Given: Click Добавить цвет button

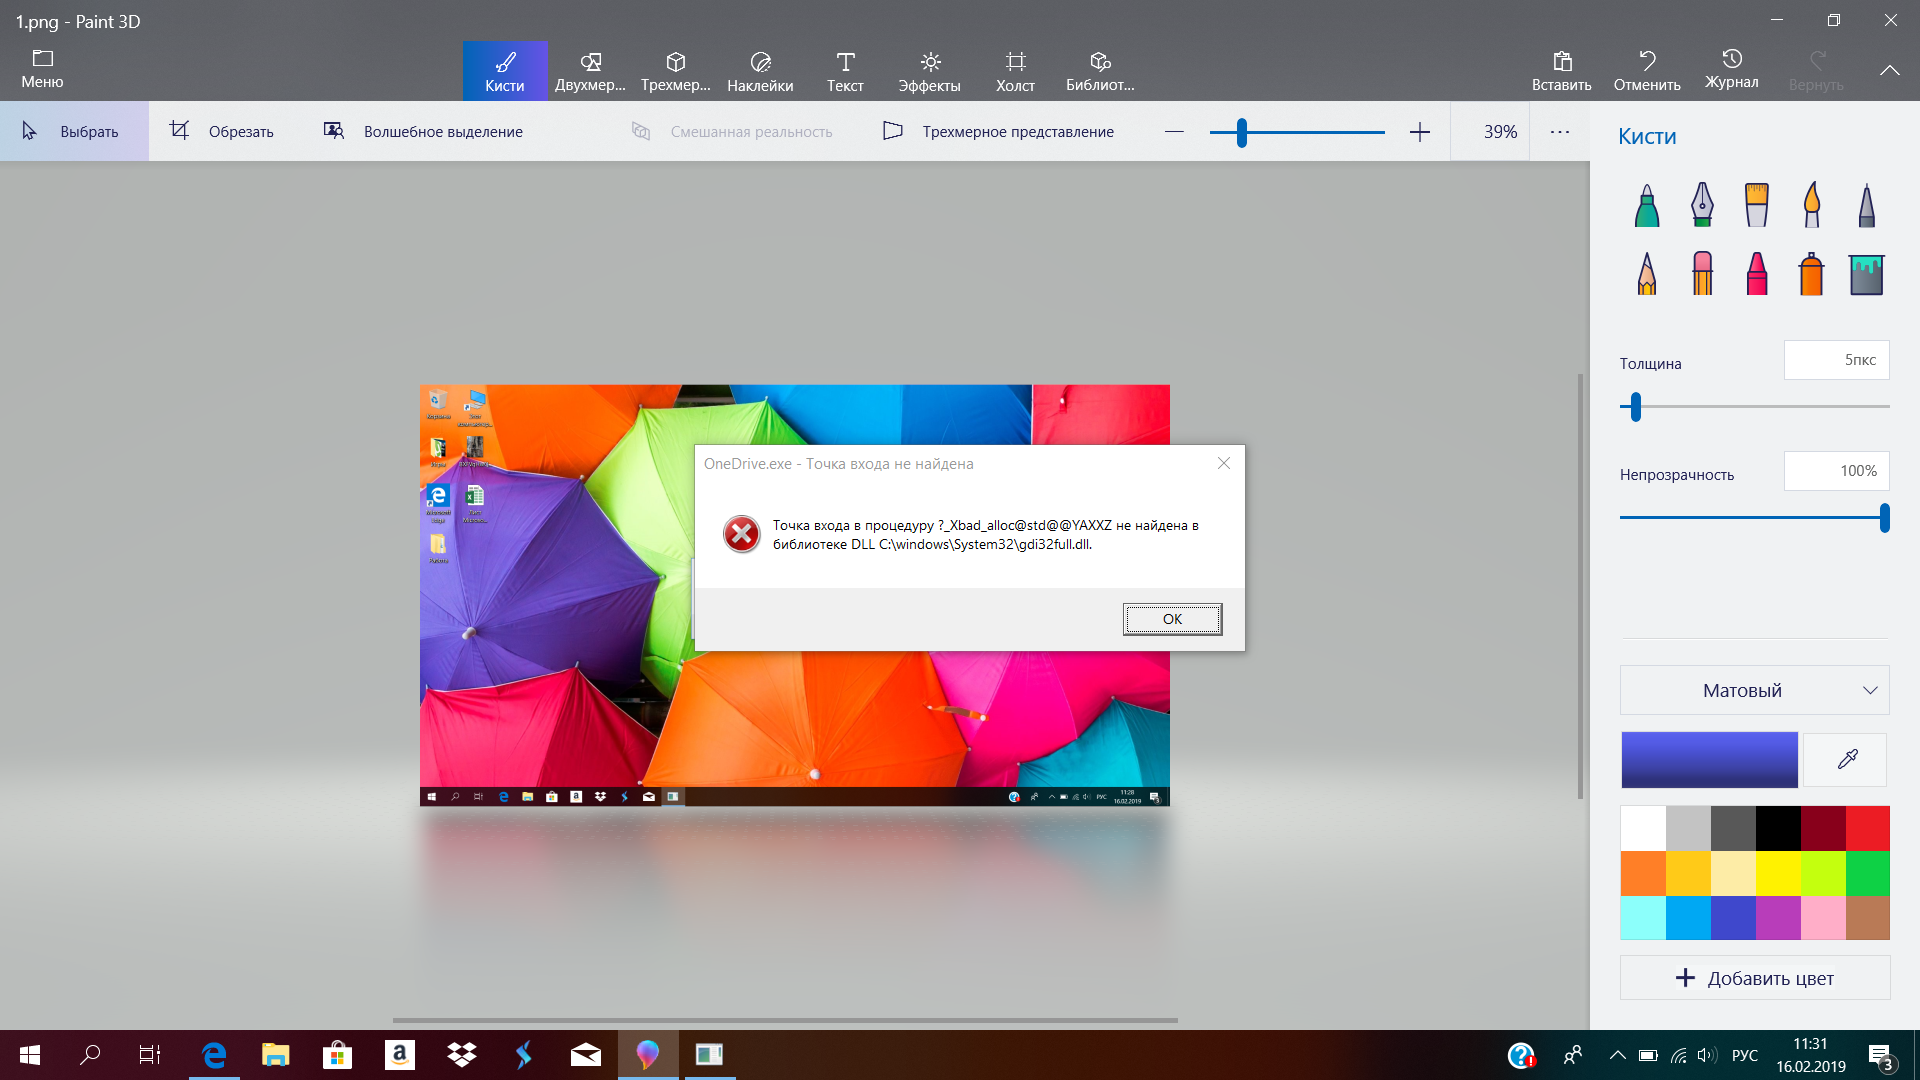Looking at the screenshot, I should pyautogui.click(x=1755, y=978).
